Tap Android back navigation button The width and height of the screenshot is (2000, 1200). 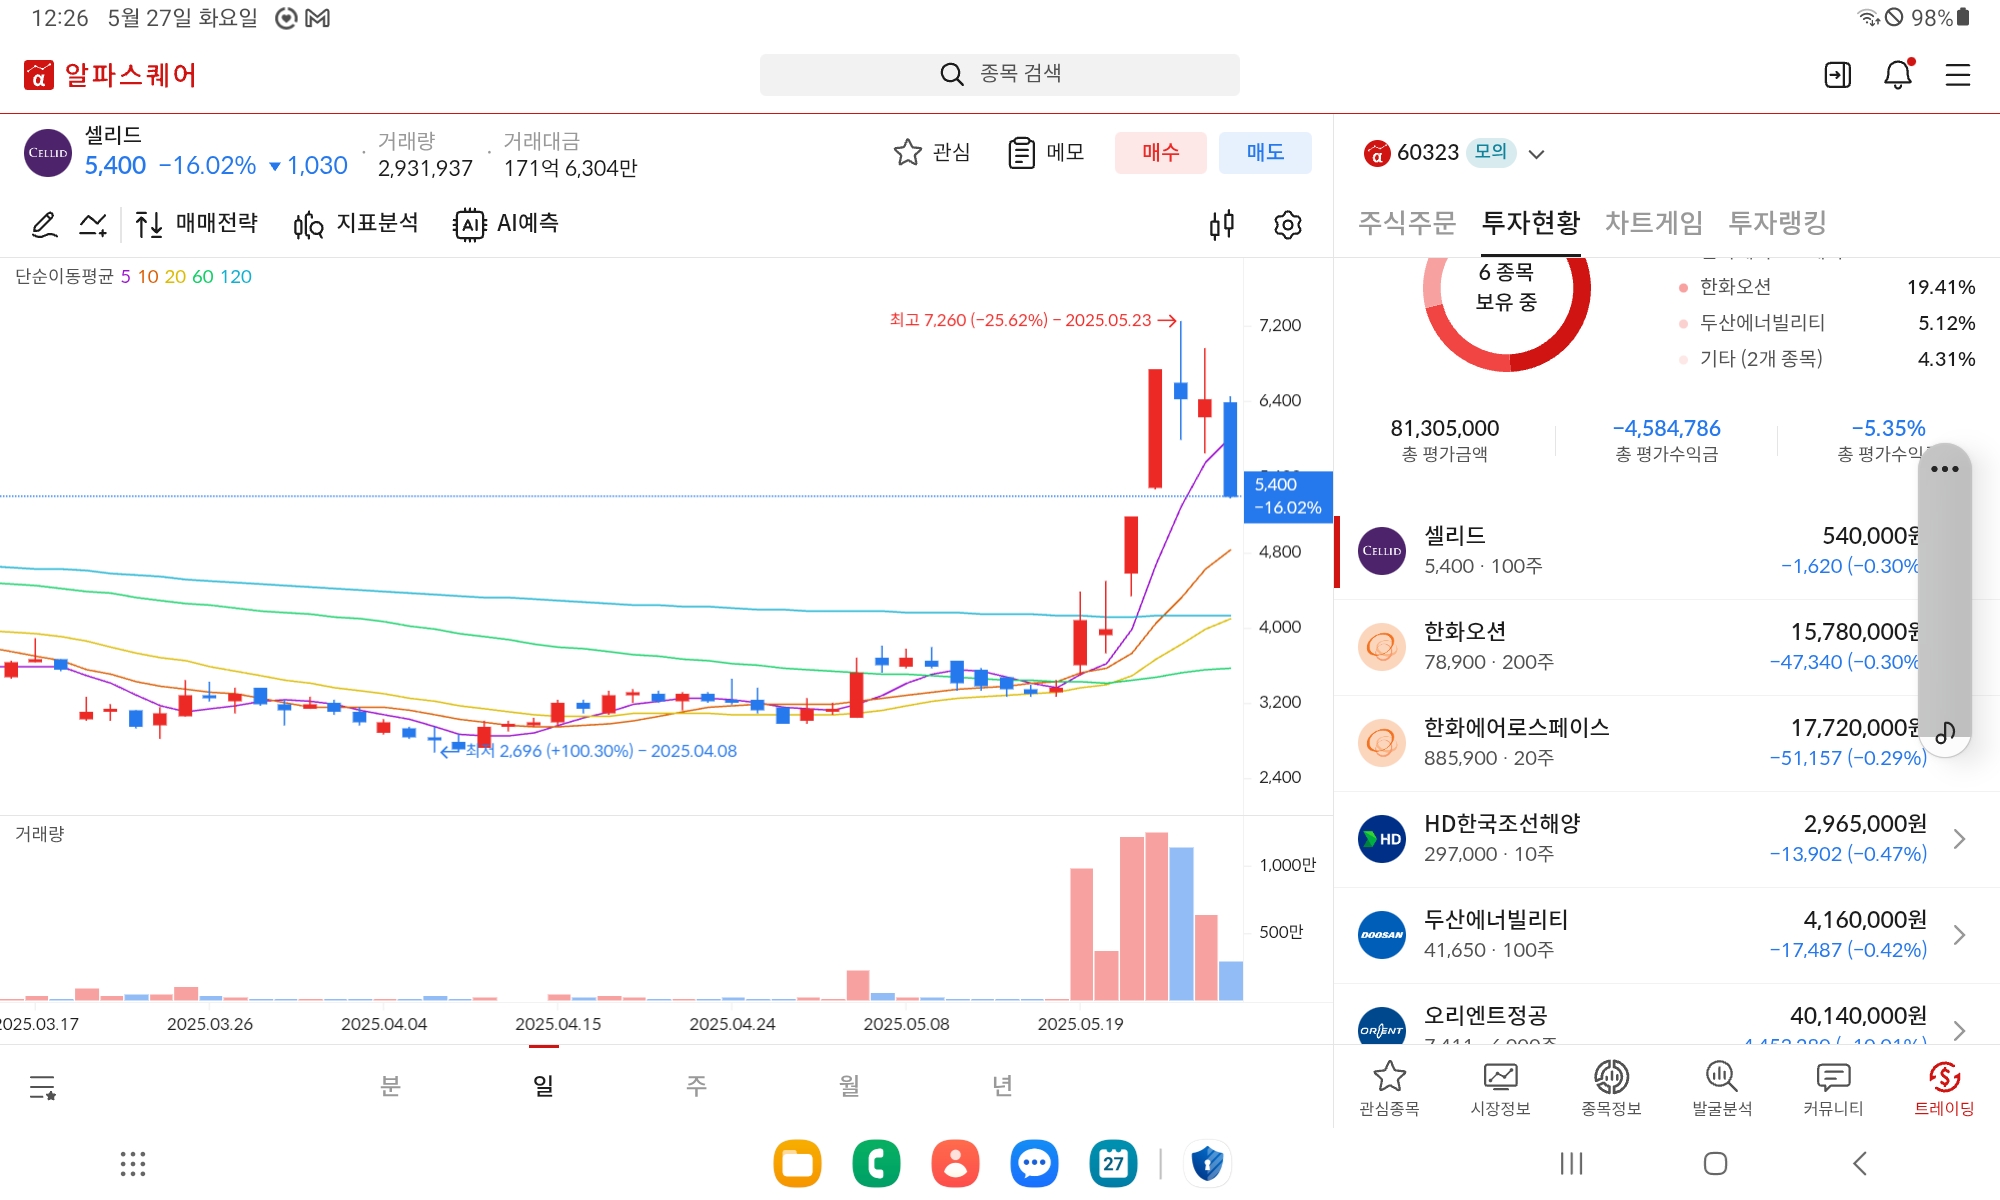point(1859,1163)
